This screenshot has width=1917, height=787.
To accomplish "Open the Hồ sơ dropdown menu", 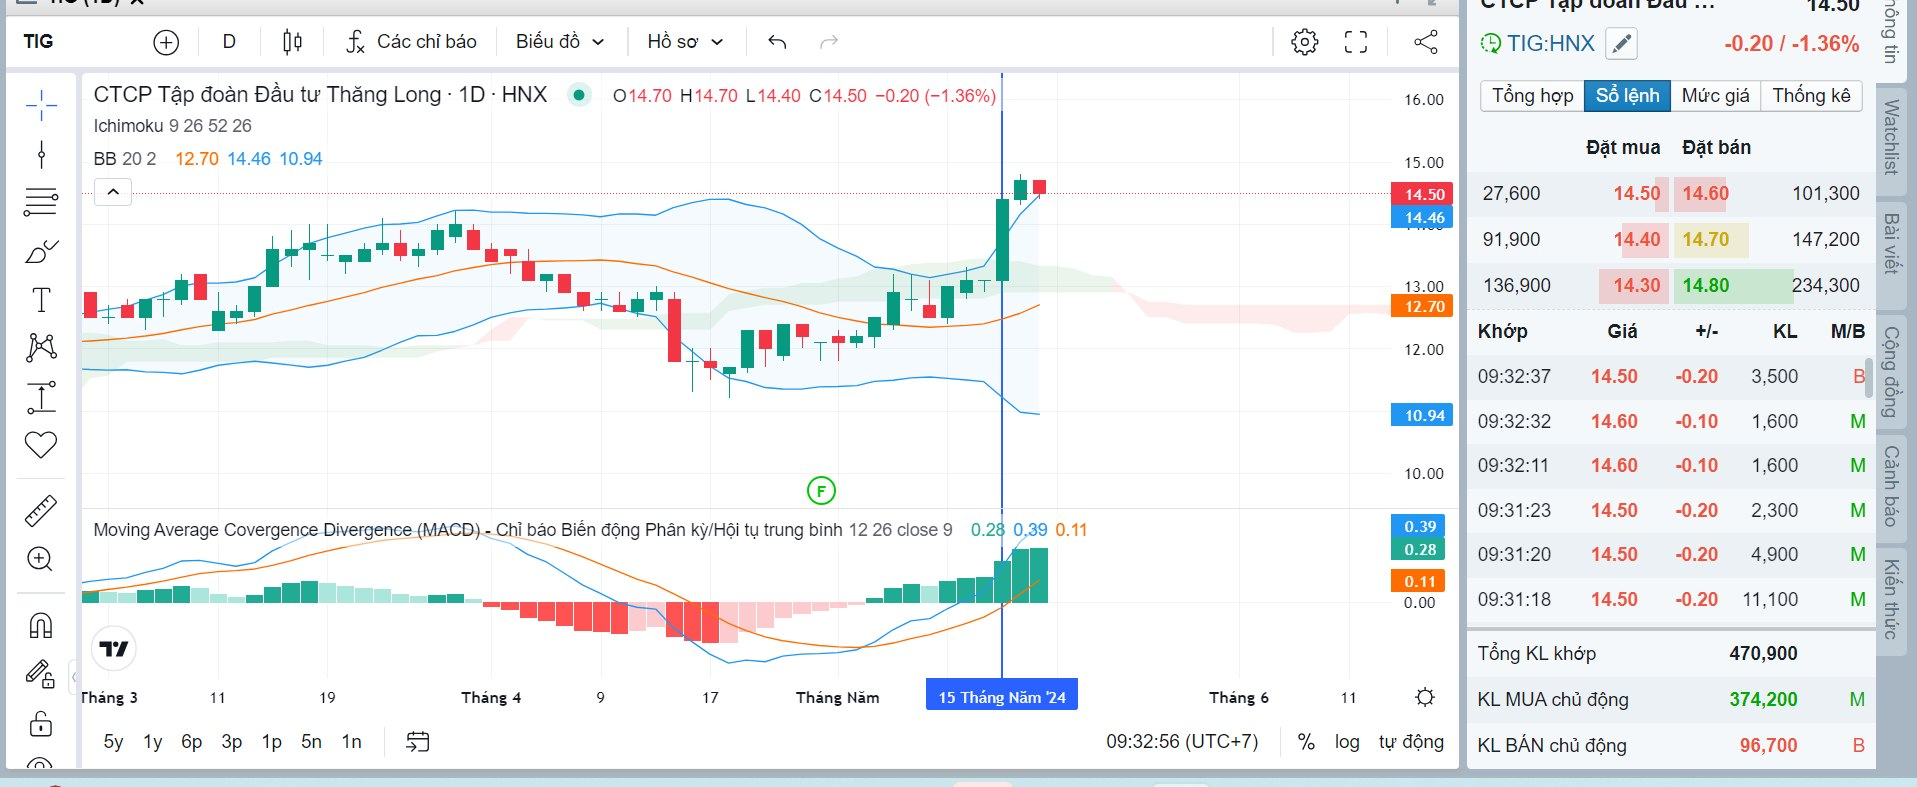I will (685, 42).
